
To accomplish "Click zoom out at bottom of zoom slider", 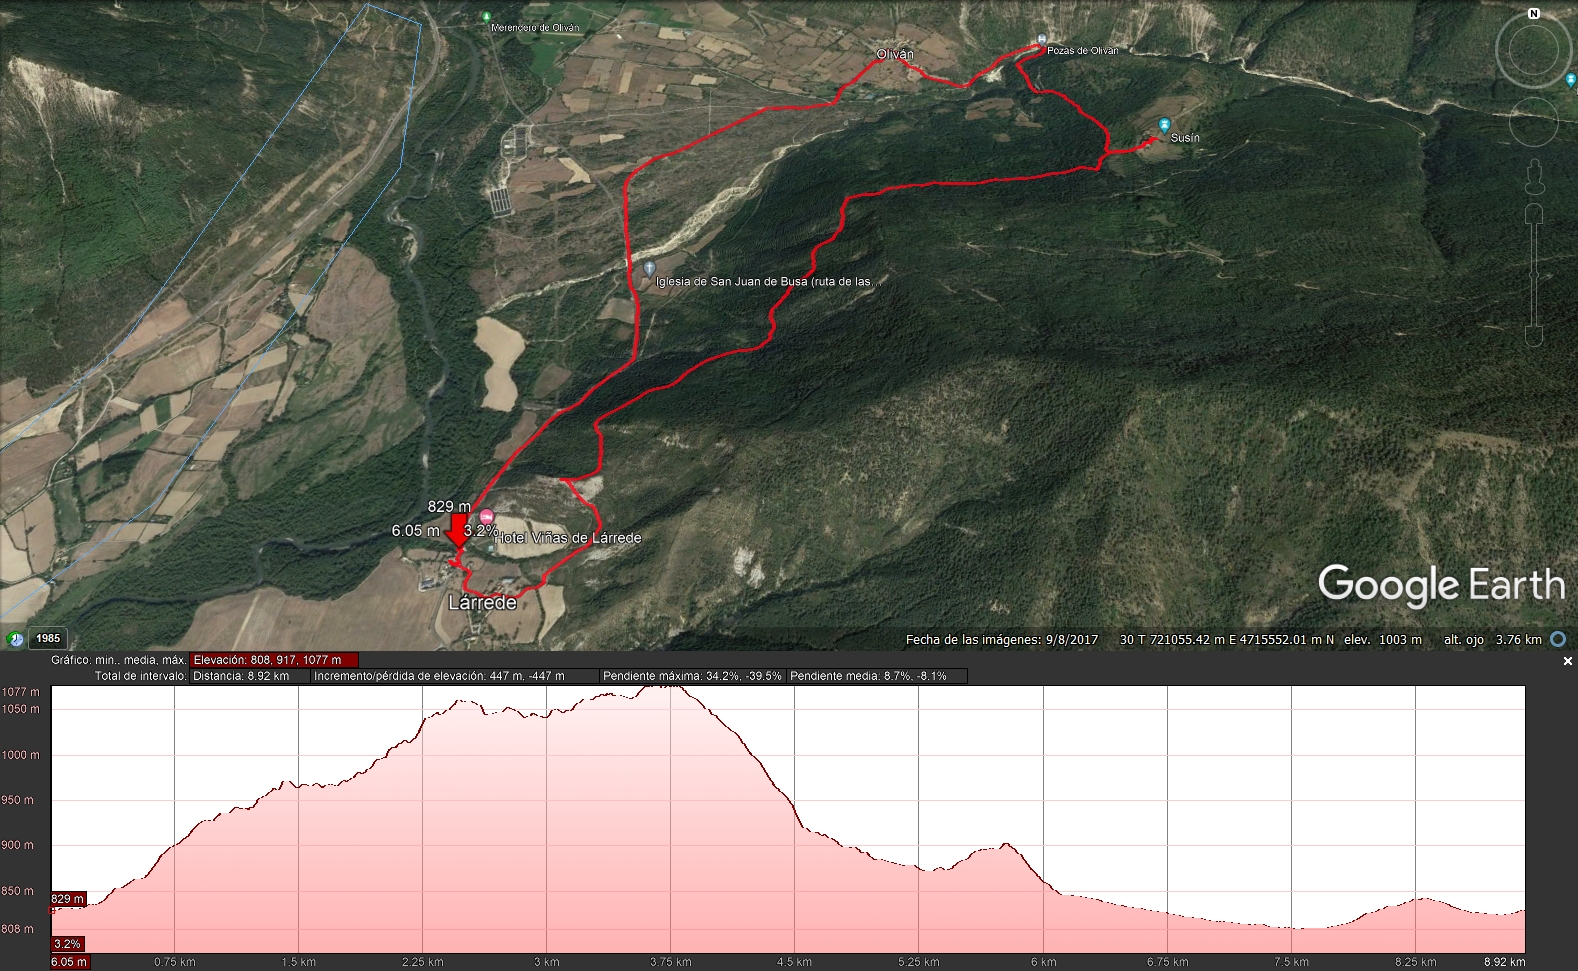I will (1534, 336).
